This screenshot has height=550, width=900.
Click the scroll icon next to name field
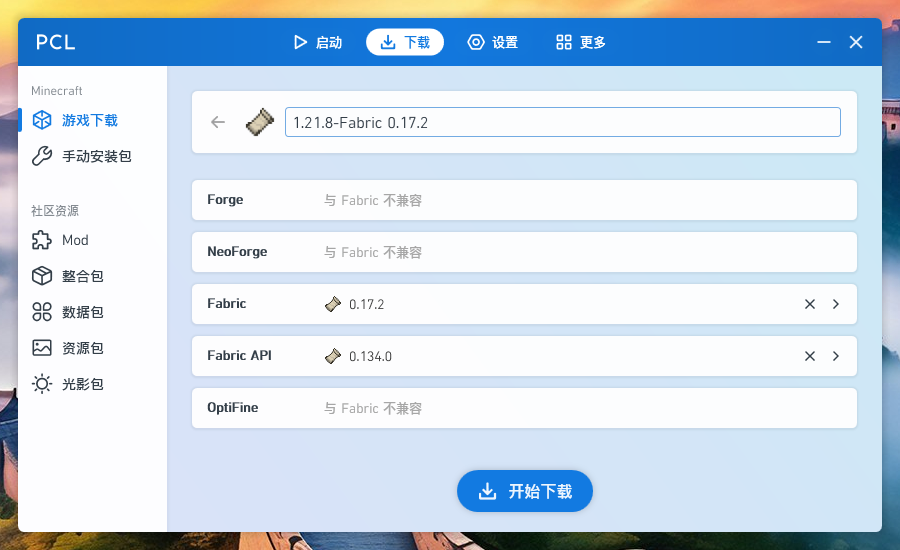[259, 122]
